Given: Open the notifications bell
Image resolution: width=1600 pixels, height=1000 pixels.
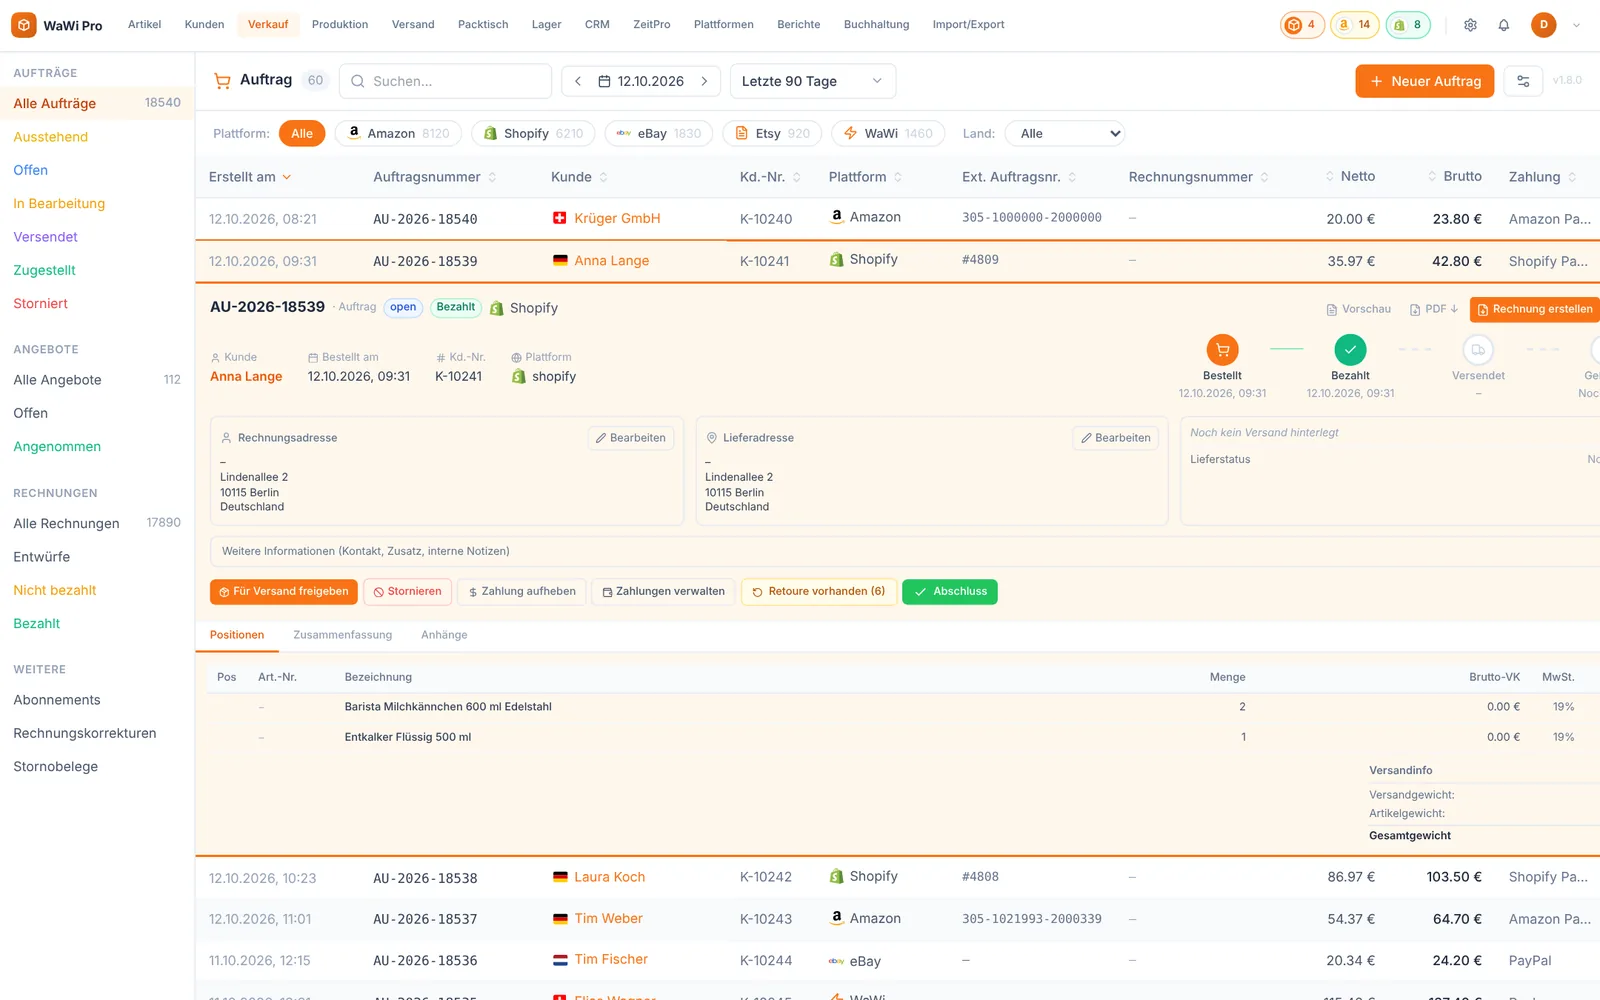Looking at the screenshot, I should [x=1503, y=25].
